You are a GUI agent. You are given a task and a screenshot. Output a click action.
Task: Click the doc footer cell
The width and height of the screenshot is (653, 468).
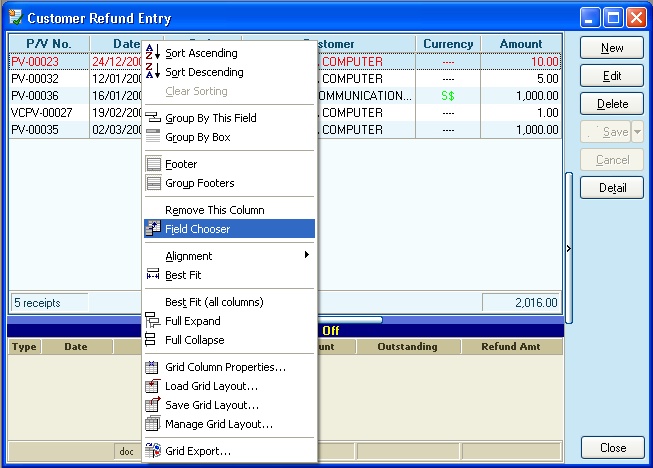tap(127, 451)
